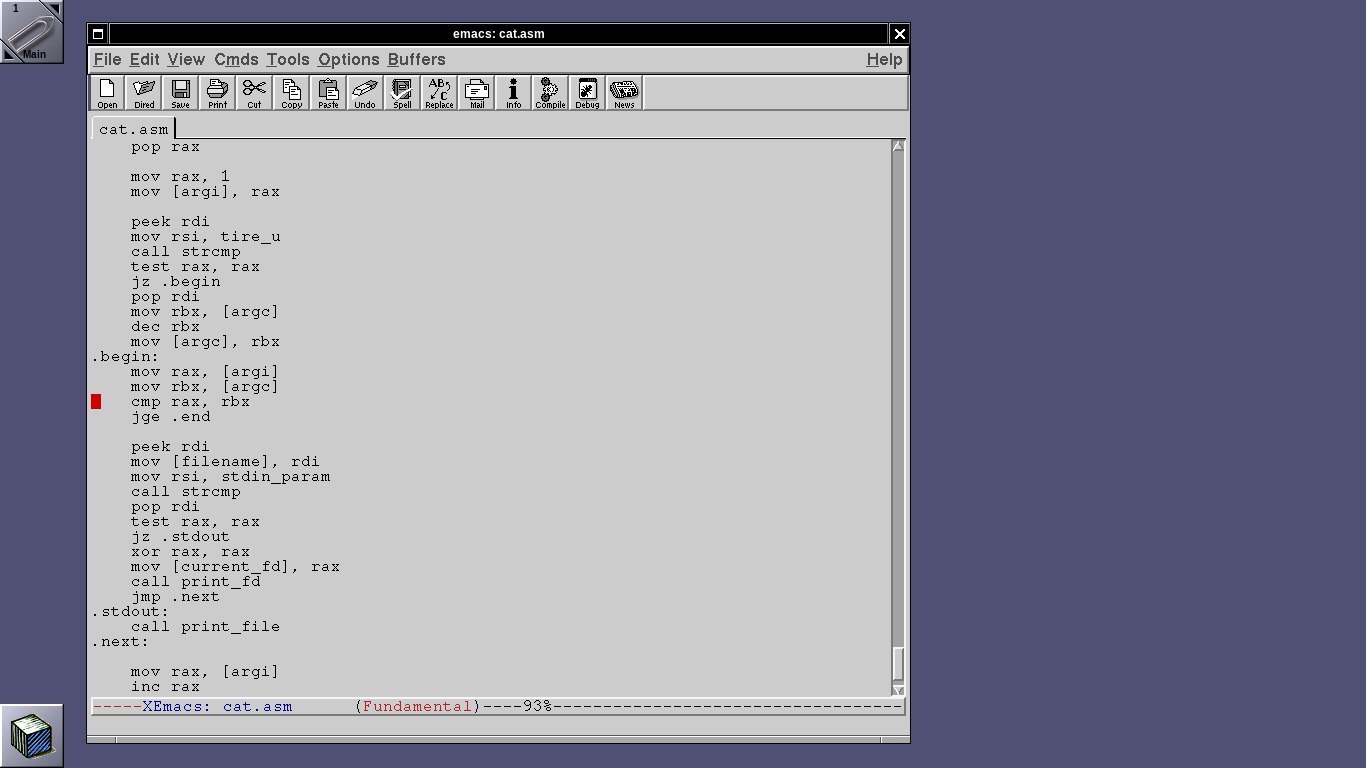Open the File menu
Image resolution: width=1366 pixels, height=768 pixels.
click(x=107, y=60)
